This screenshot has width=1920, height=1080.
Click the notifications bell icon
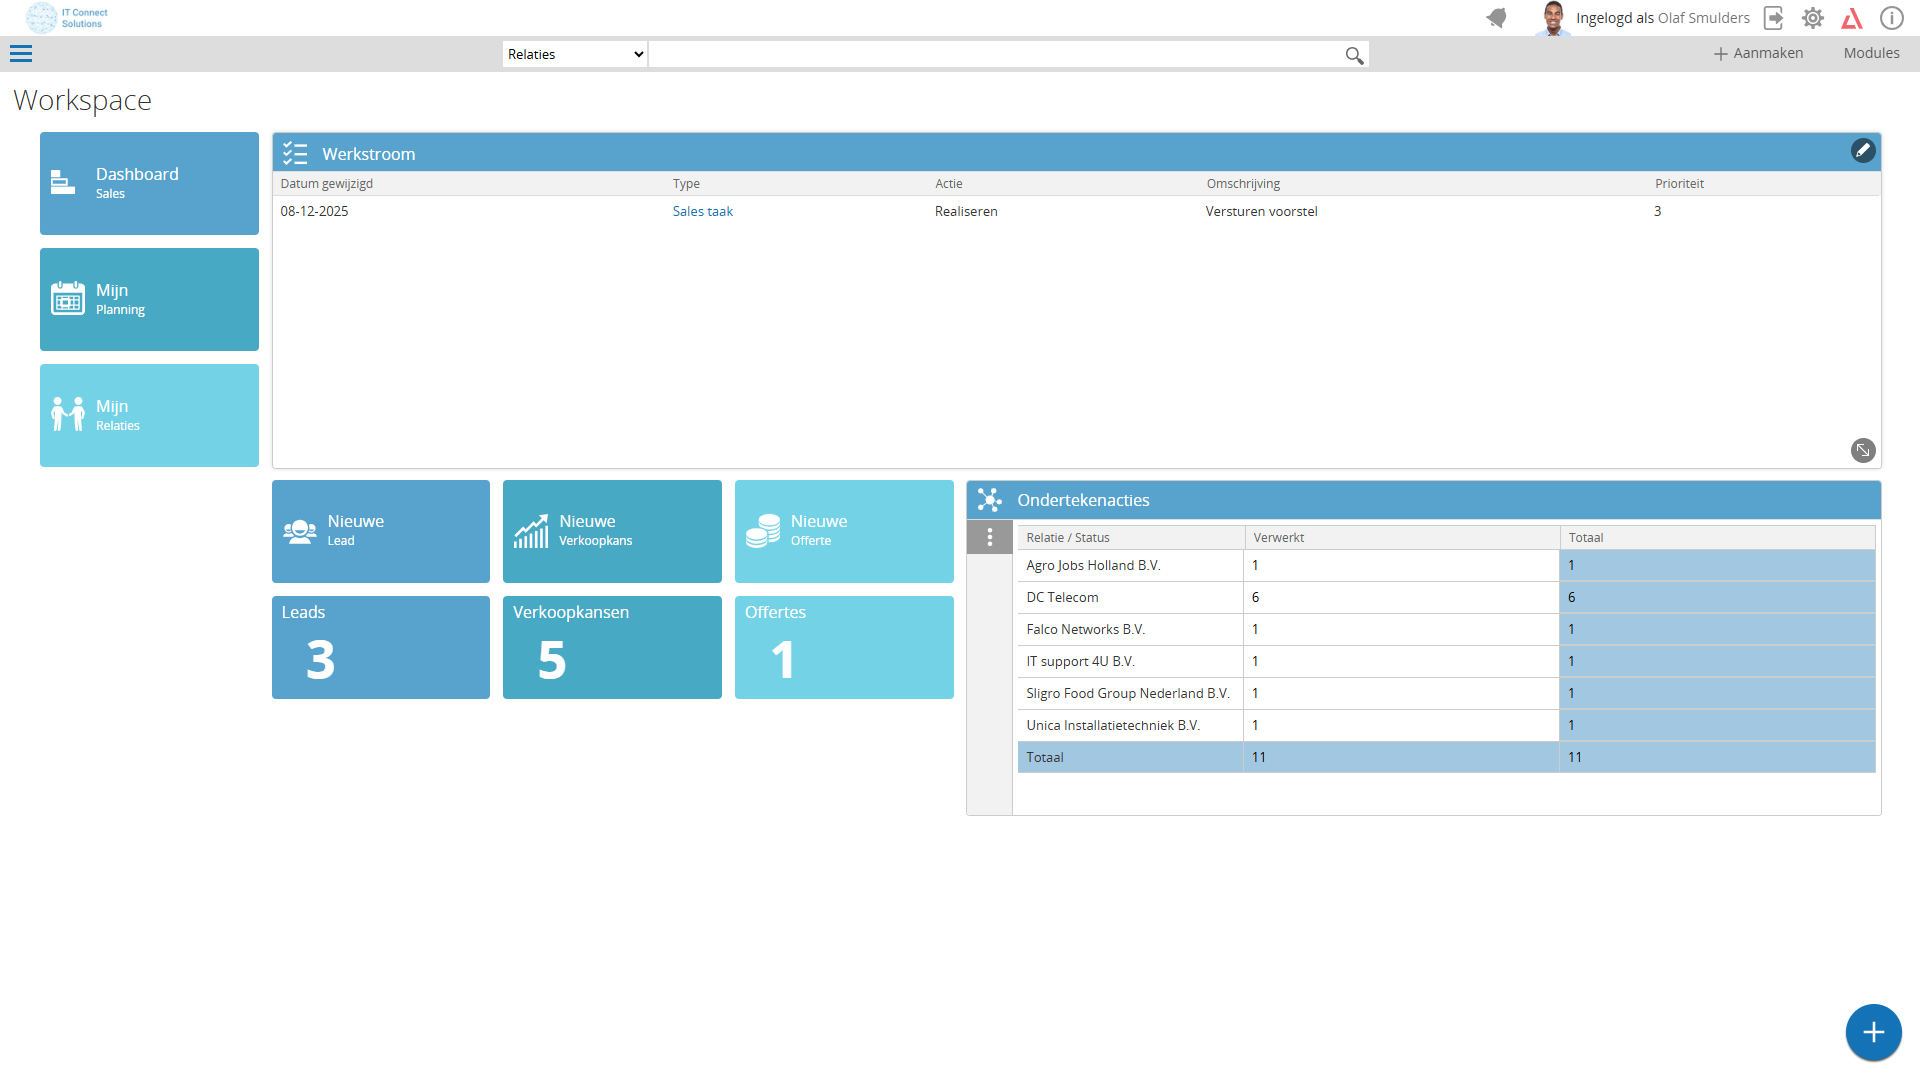1496,18
